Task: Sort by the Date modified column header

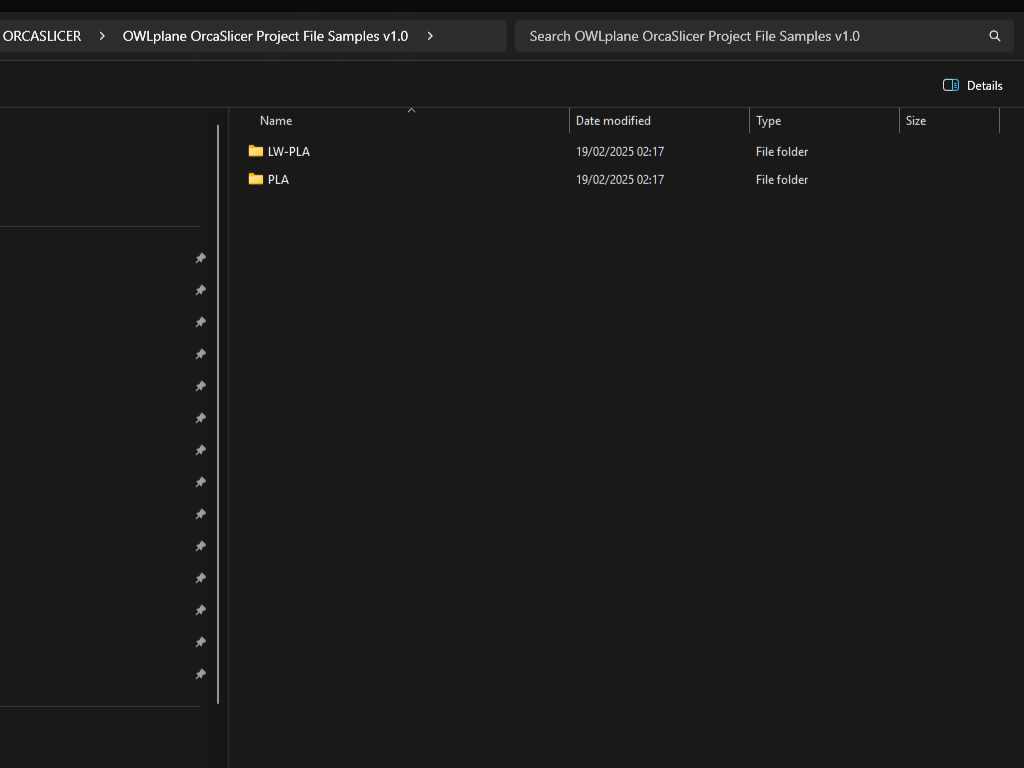Action: 613,121
